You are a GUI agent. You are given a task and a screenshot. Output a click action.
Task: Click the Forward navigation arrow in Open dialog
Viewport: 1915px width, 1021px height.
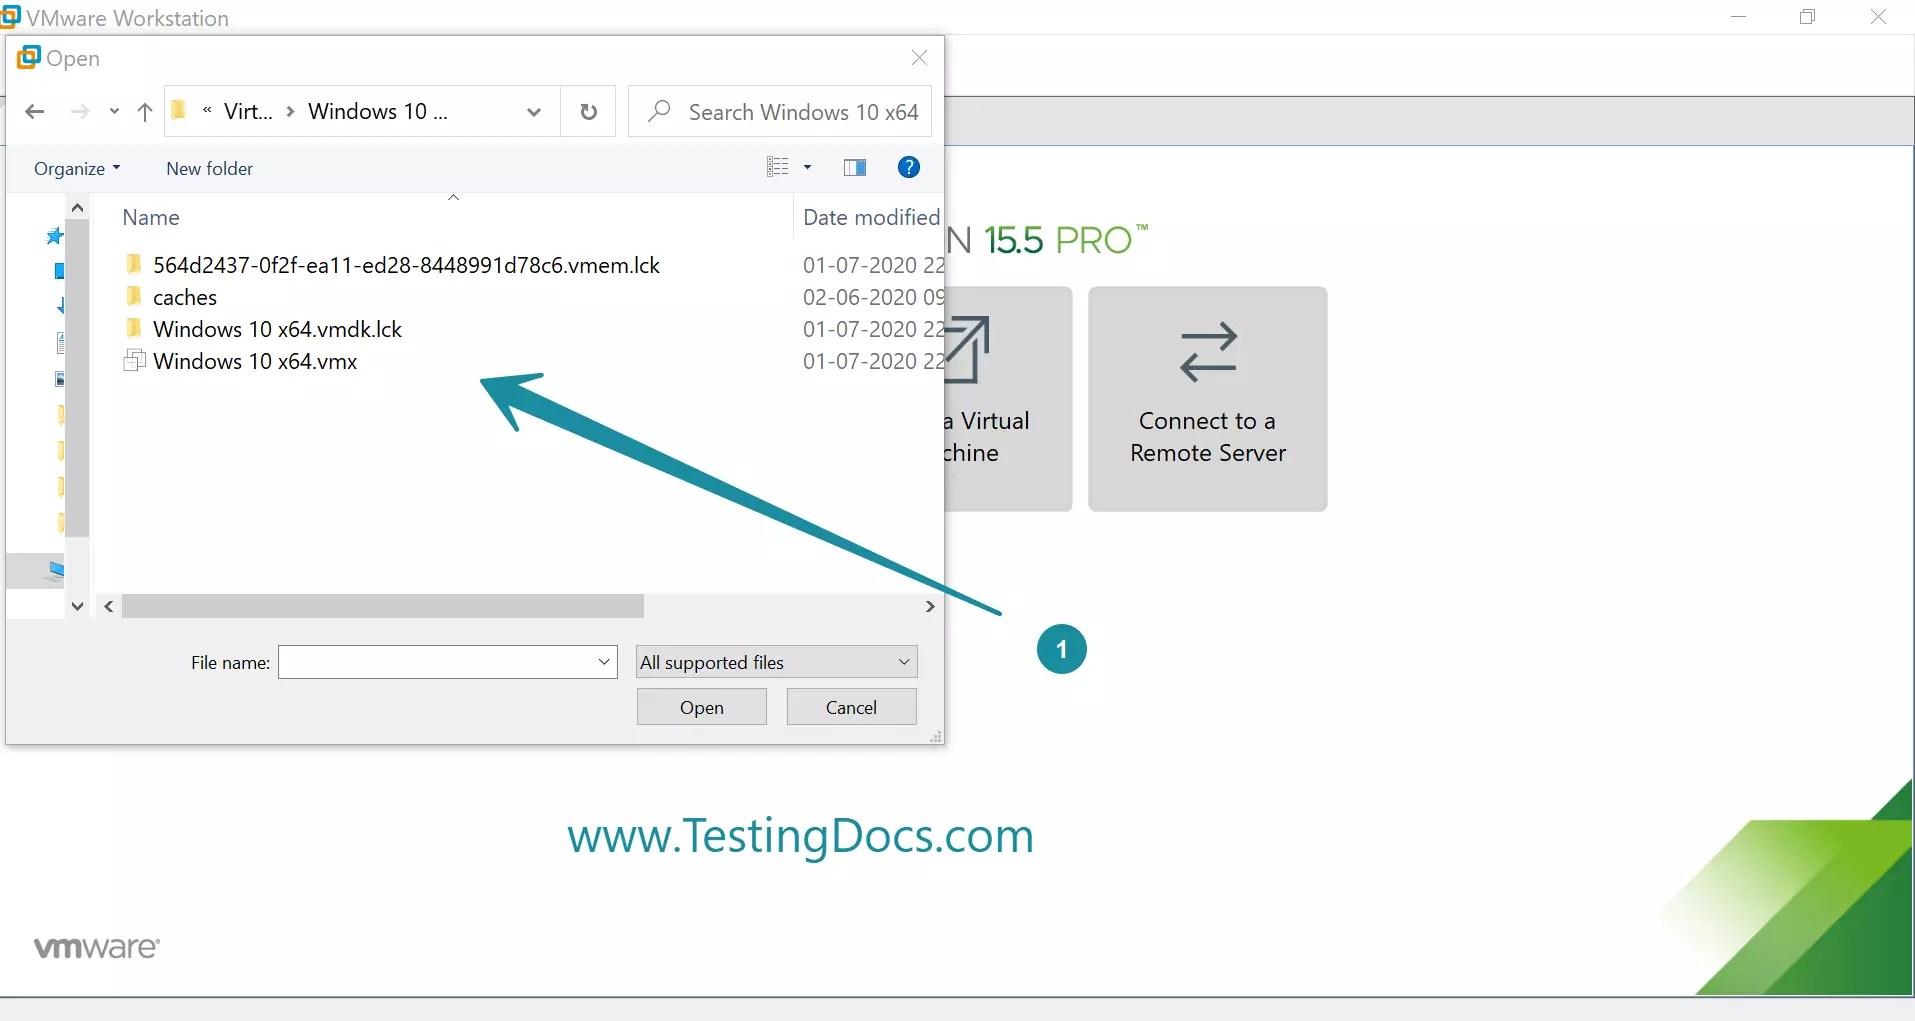click(80, 112)
